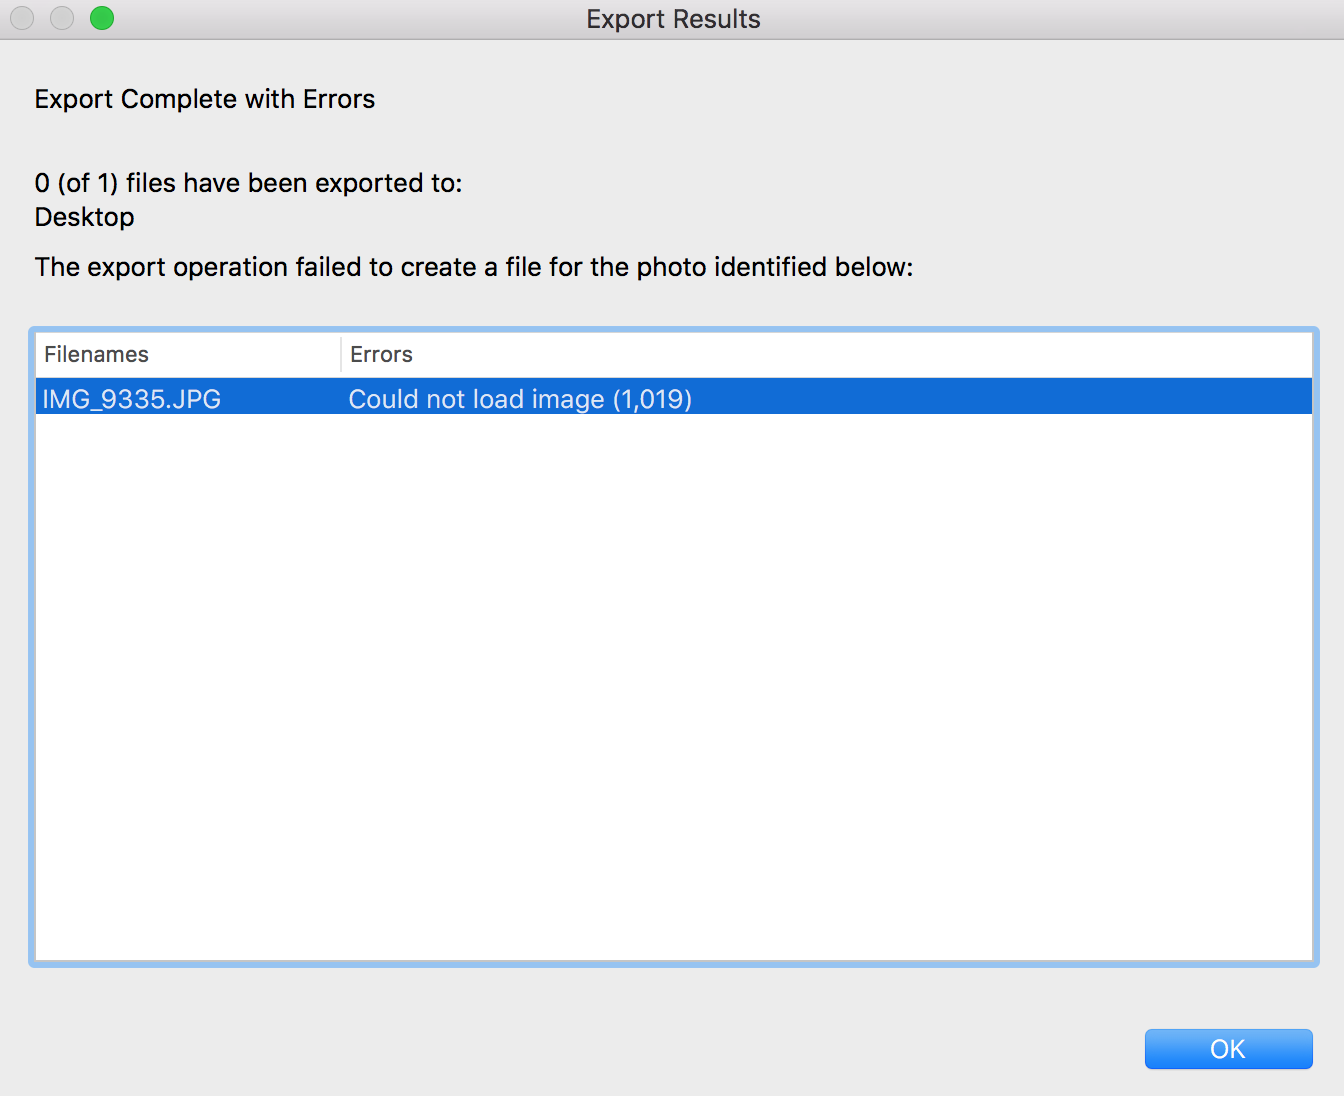Click the OK button
The image size is (1344, 1096).
click(1228, 1049)
